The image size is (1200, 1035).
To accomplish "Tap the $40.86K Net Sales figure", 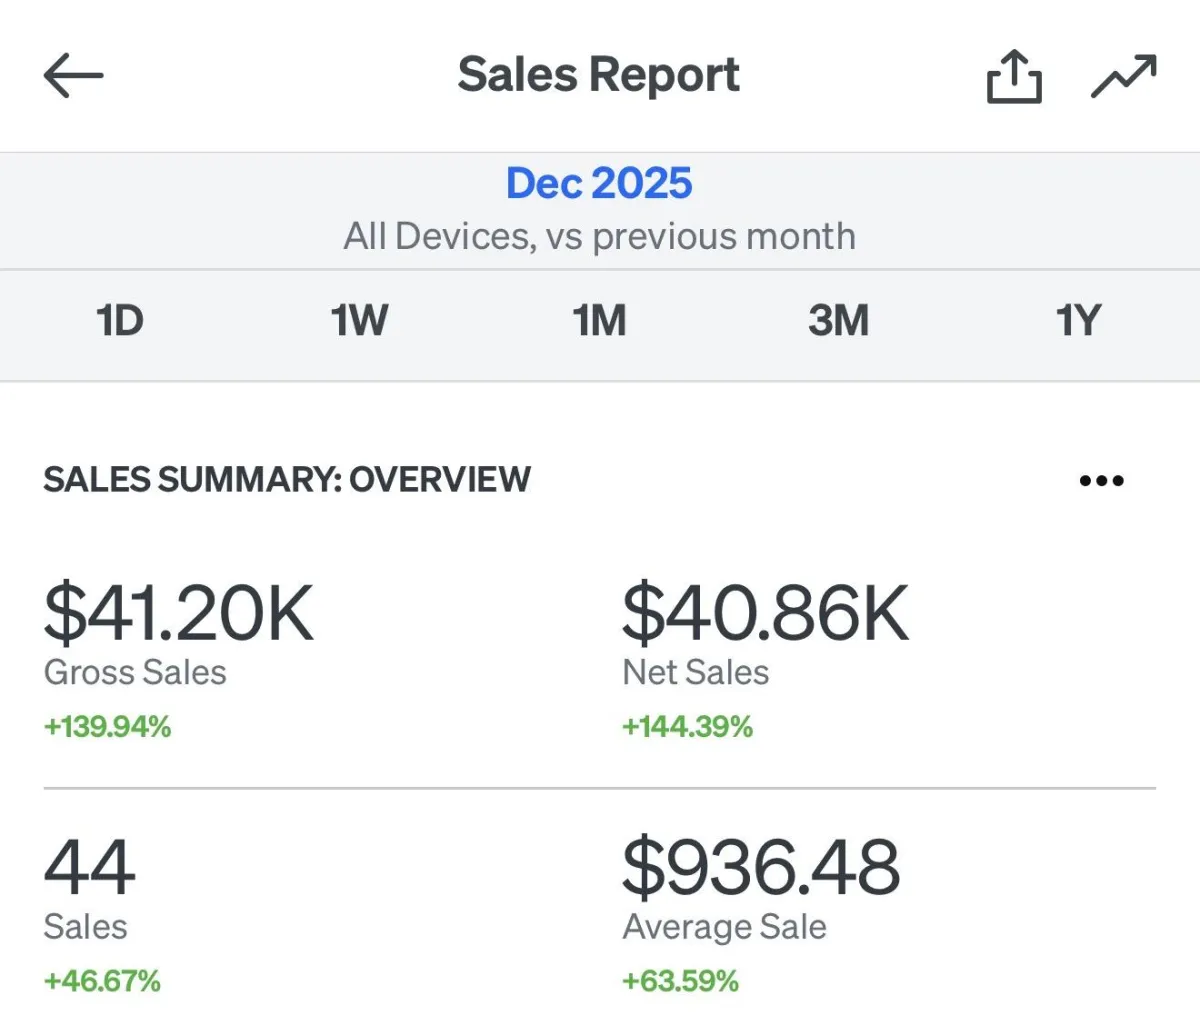I will pyautogui.click(x=766, y=613).
